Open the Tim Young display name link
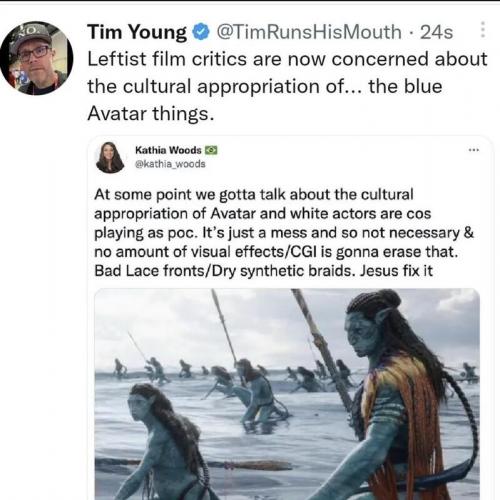The image size is (500, 500). point(137,32)
